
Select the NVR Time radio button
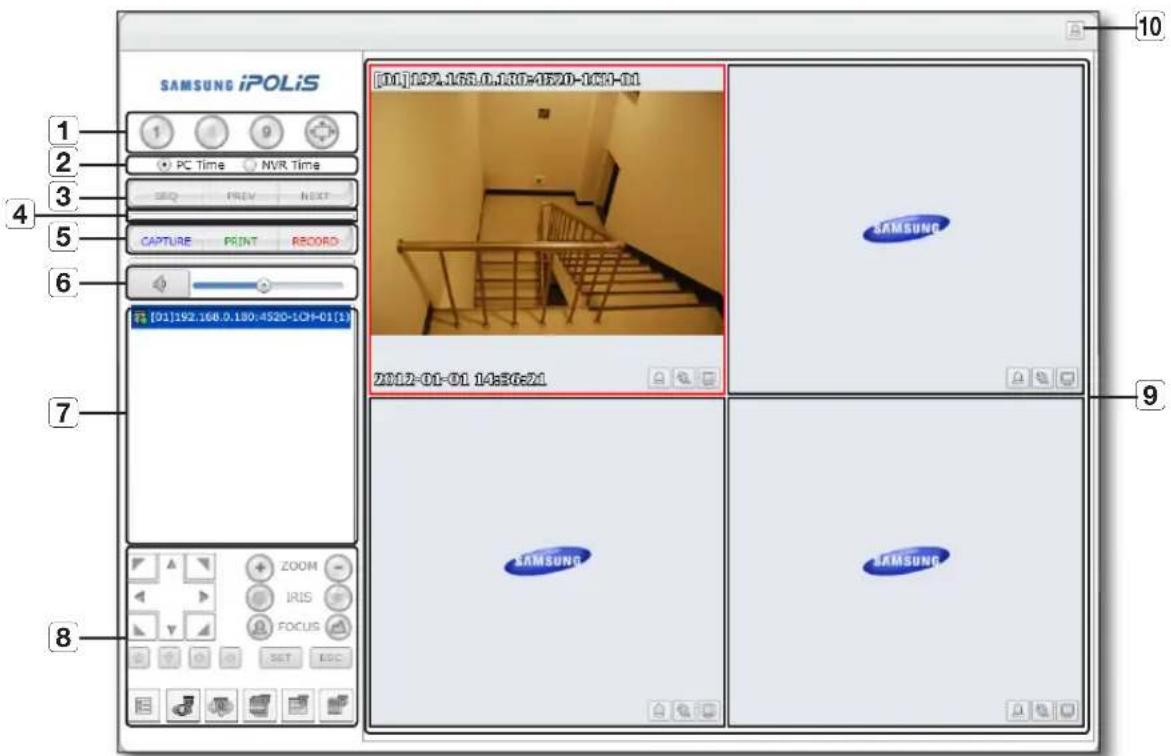[x=250, y=165]
